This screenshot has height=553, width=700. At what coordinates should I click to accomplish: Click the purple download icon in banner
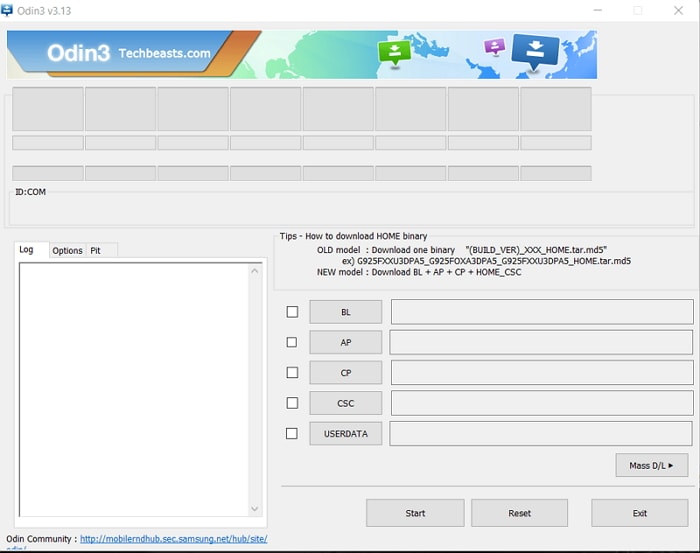pyautogui.click(x=494, y=47)
